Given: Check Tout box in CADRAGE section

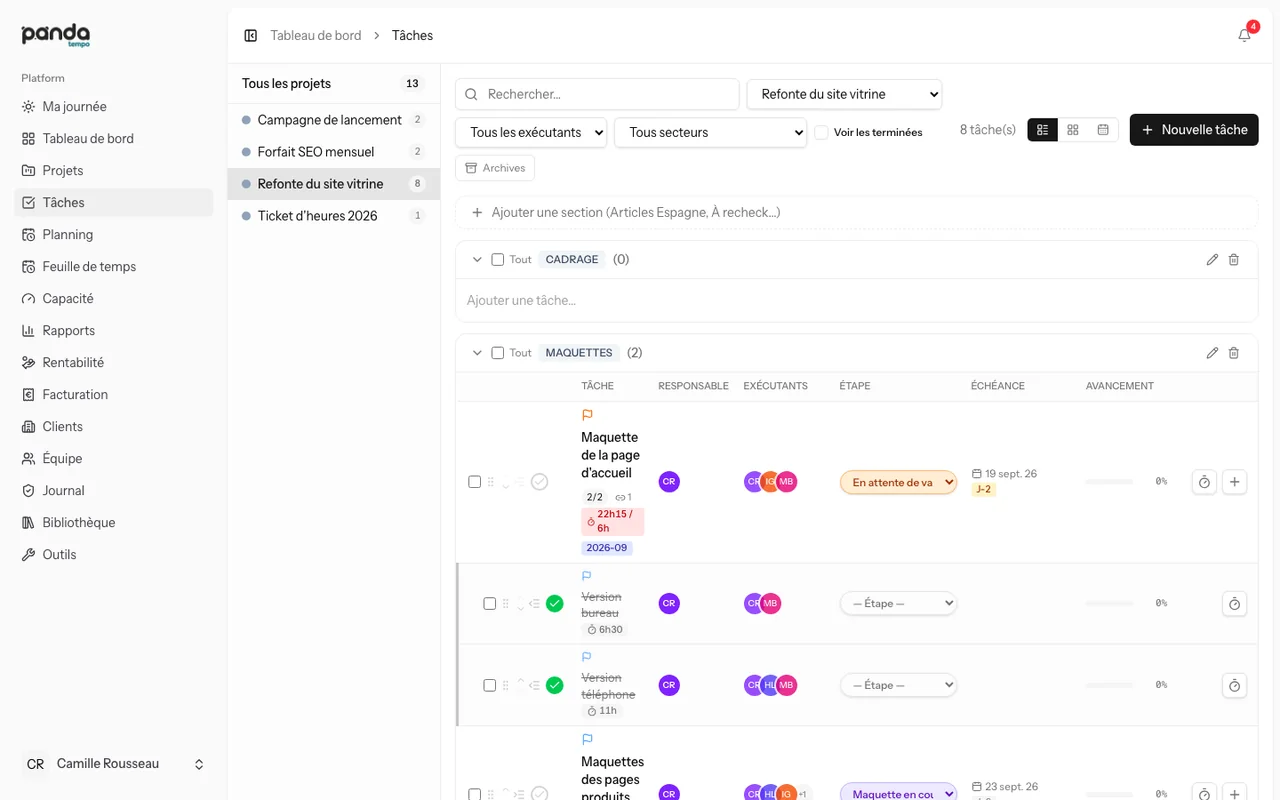Looking at the screenshot, I should [x=498, y=260].
